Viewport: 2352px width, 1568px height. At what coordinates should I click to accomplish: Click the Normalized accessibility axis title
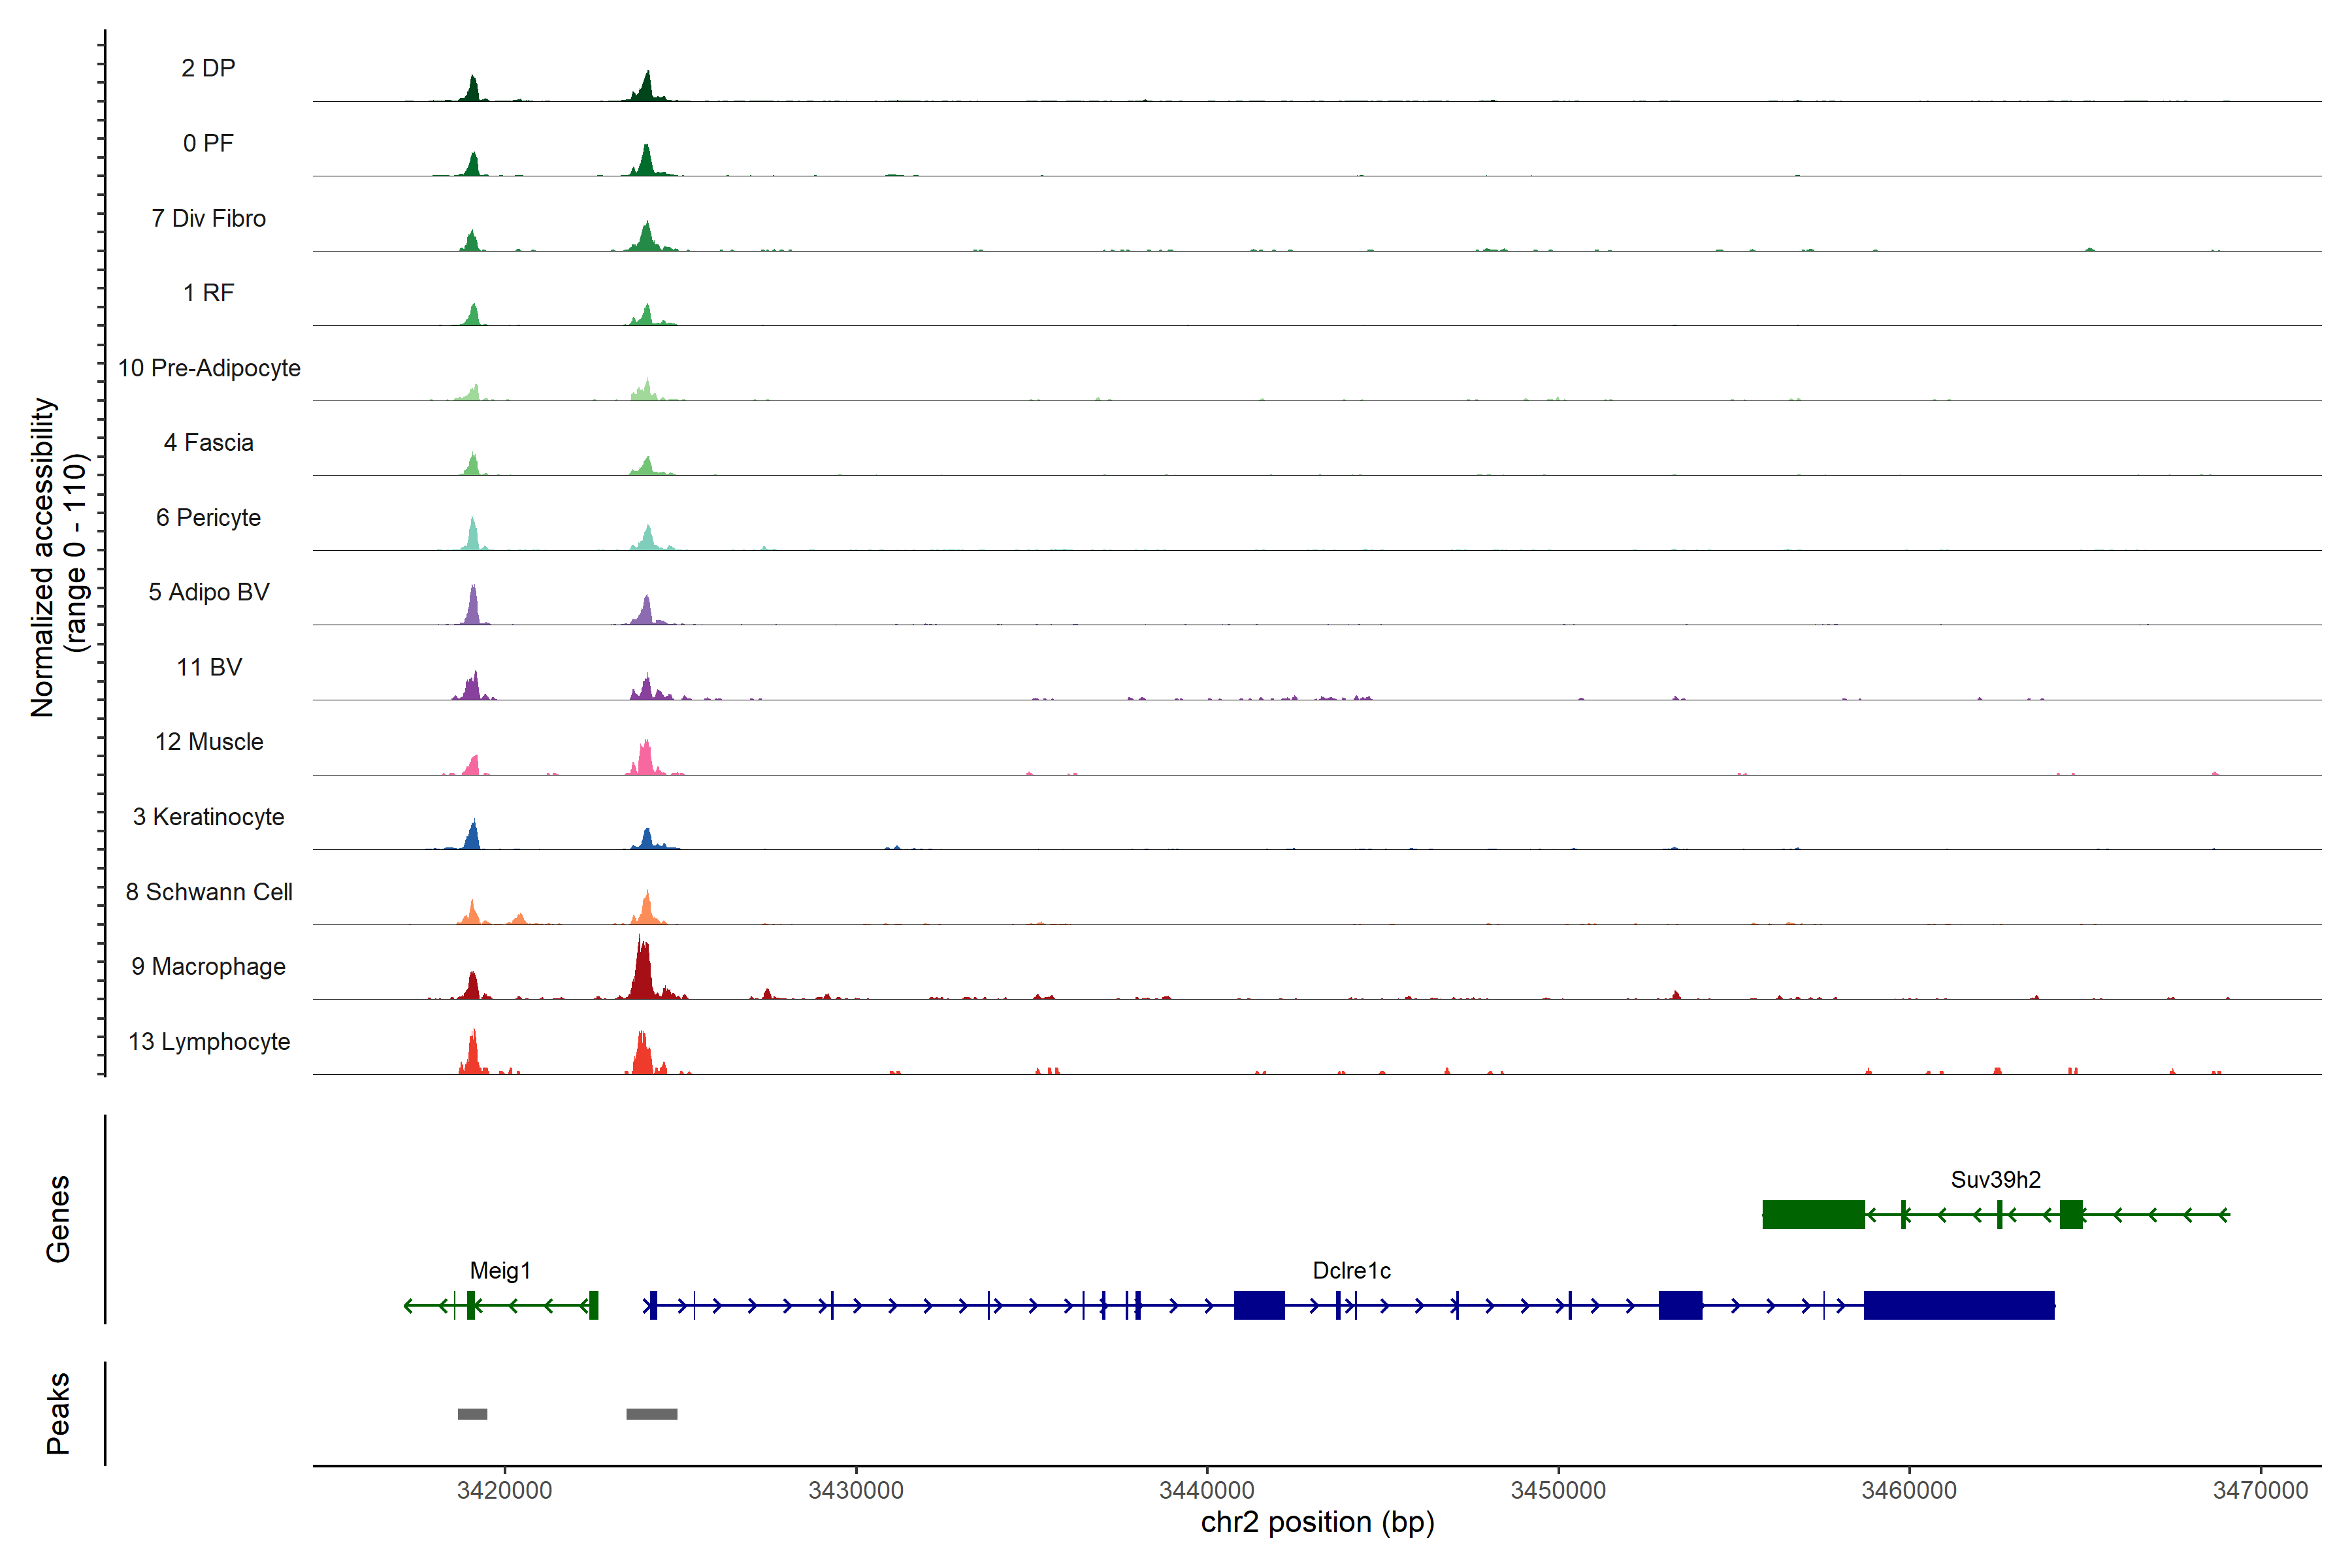42,557
